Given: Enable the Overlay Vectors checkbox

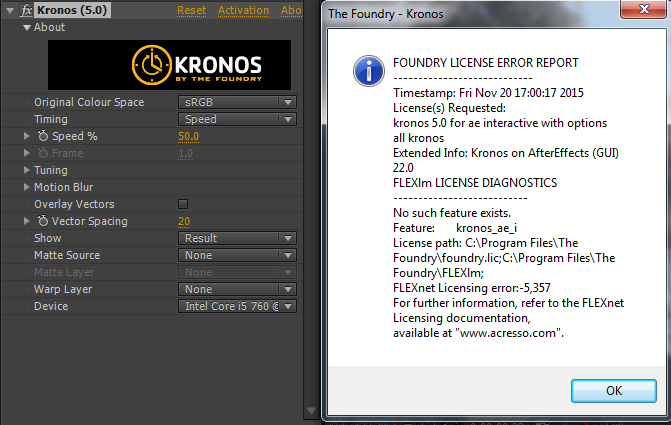Looking at the screenshot, I should tap(183, 204).
